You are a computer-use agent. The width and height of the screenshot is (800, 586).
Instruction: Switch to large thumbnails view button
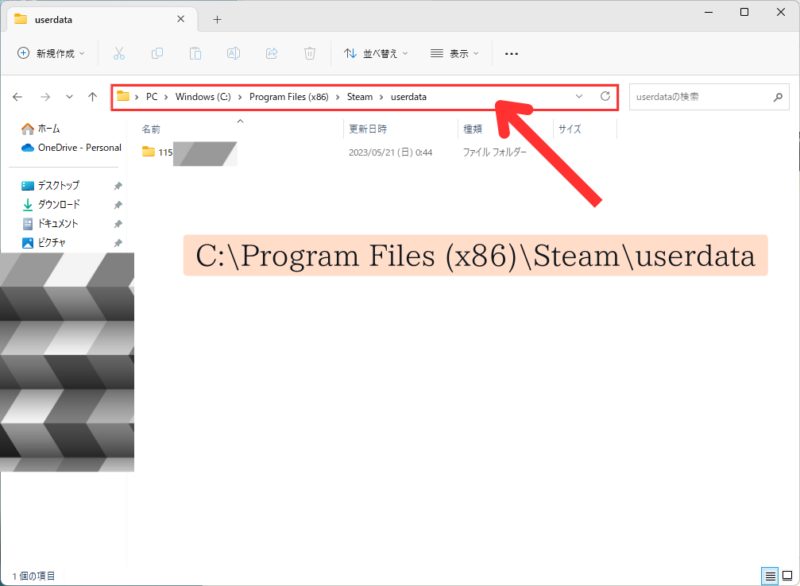[x=787, y=576]
